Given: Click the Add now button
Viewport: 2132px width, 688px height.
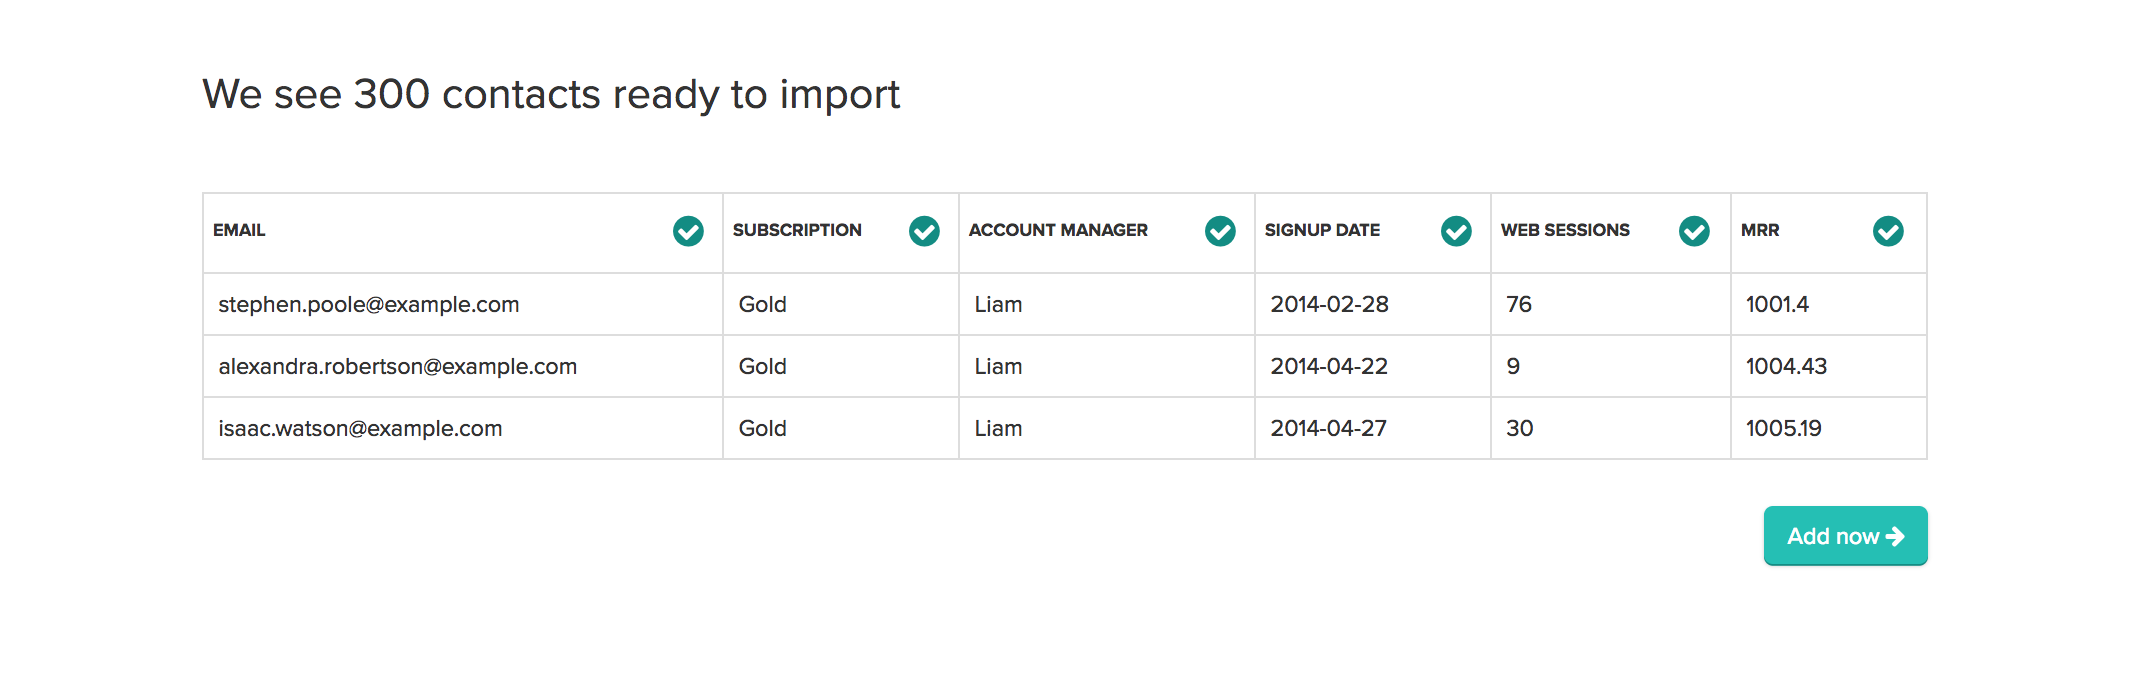Looking at the screenshot, I should [1845, 536].
